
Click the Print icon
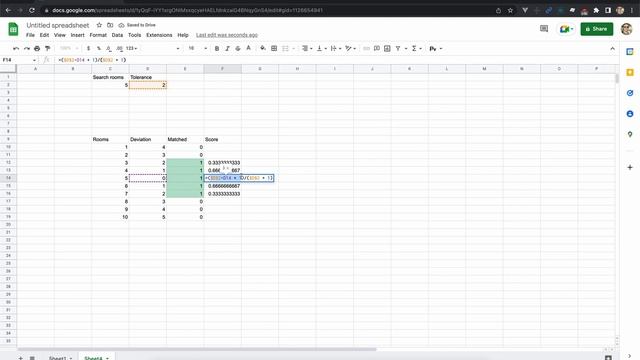tap(37, 49)
